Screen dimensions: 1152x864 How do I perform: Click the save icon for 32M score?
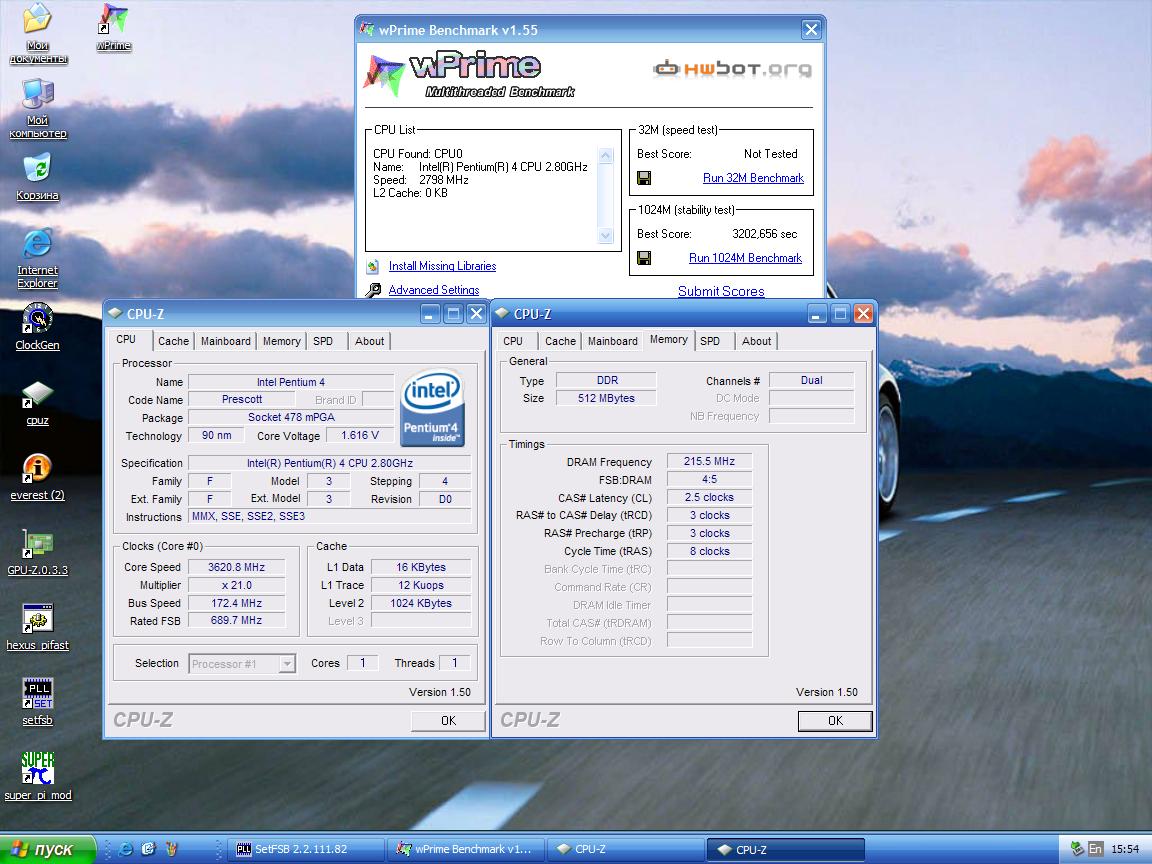click(644, 178)
